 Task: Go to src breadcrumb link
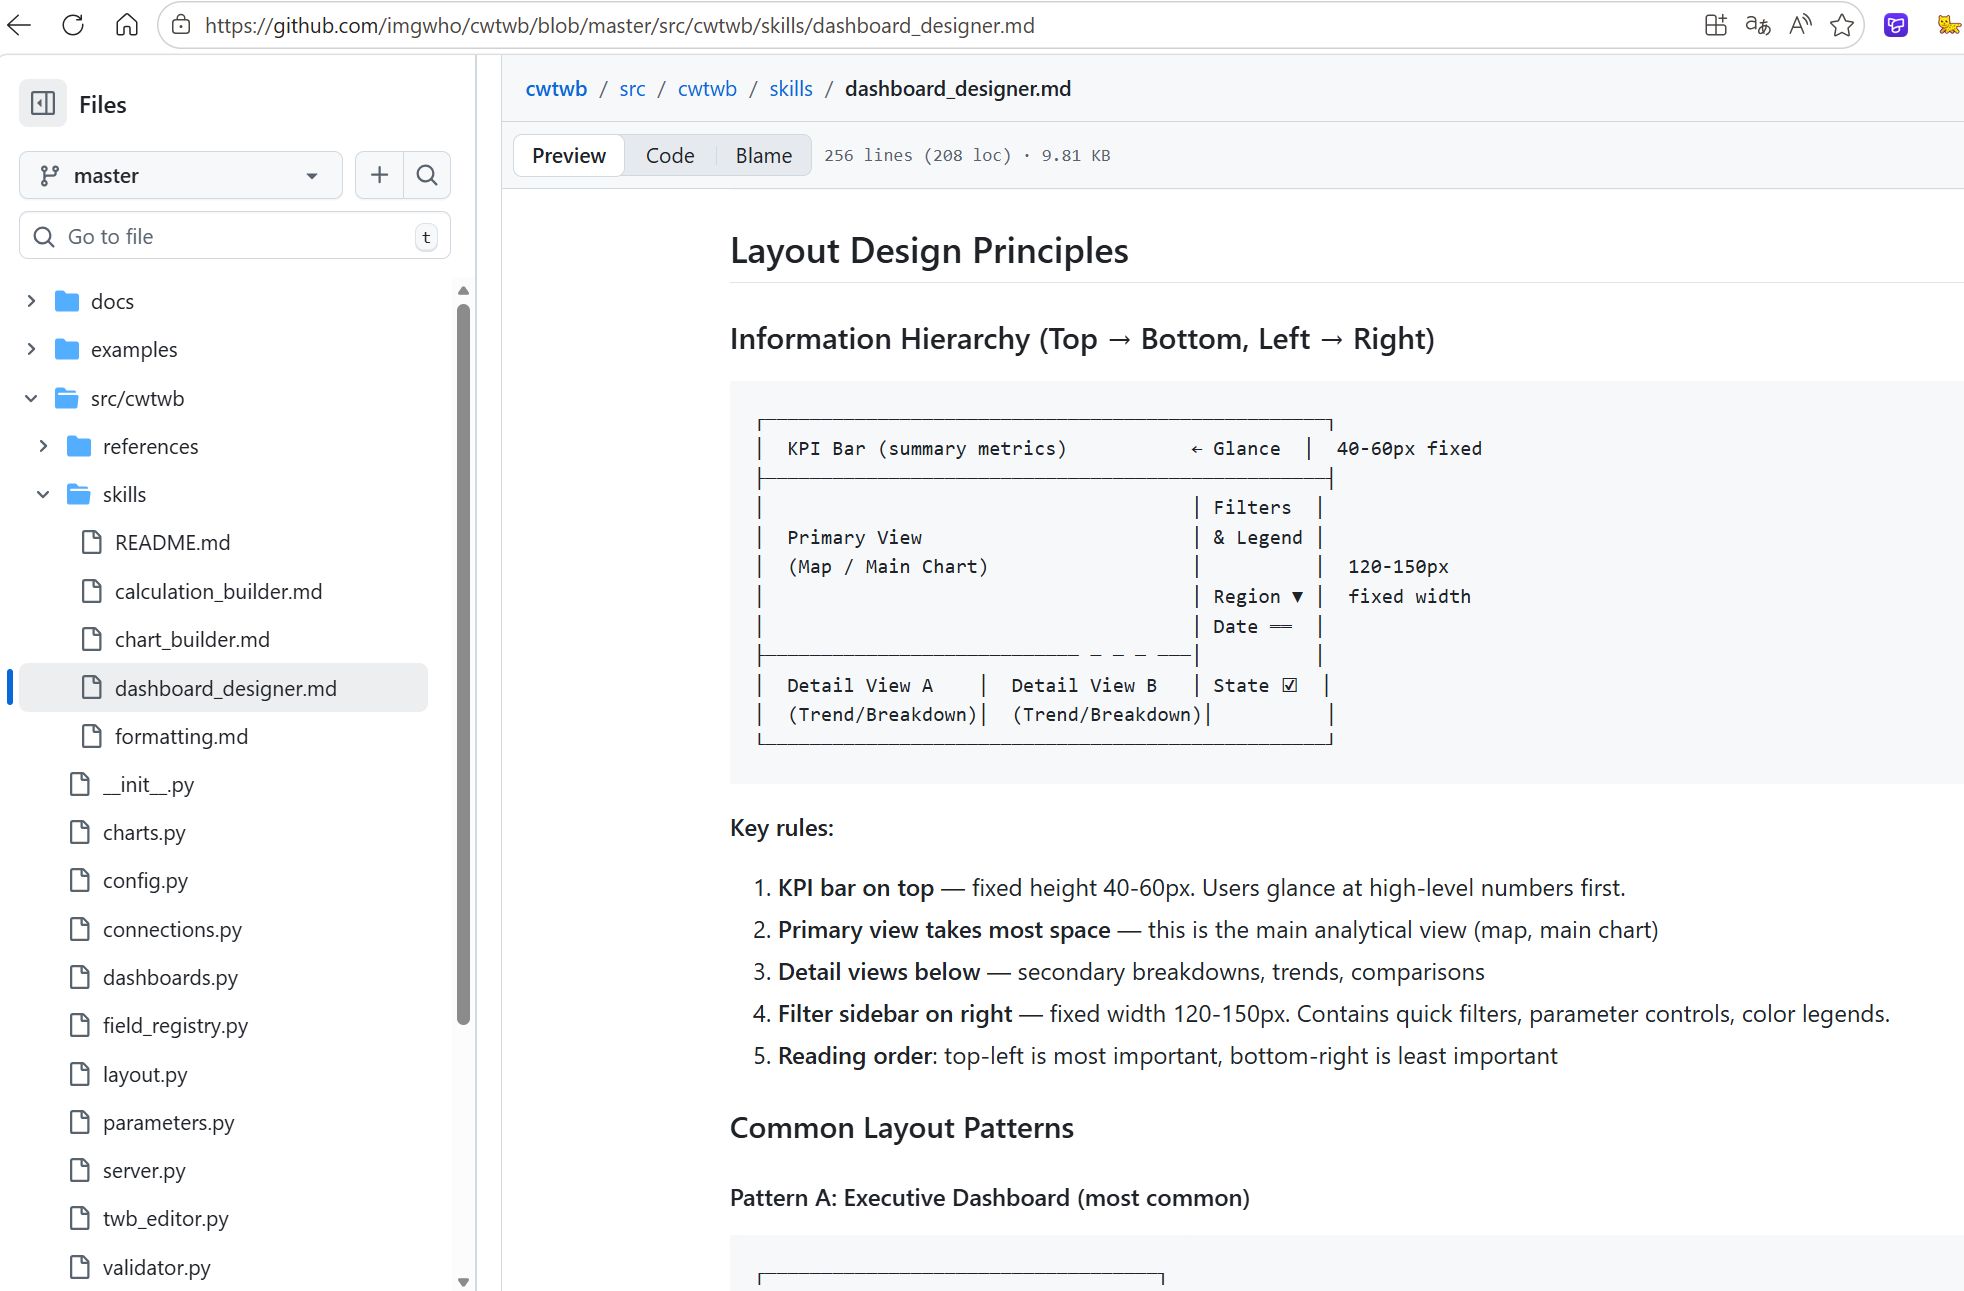click(x=632, y=89)
